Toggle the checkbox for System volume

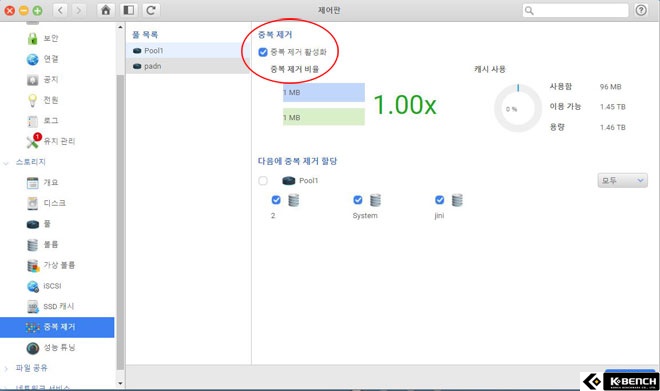pyautogui.click(x=358, y=200)
